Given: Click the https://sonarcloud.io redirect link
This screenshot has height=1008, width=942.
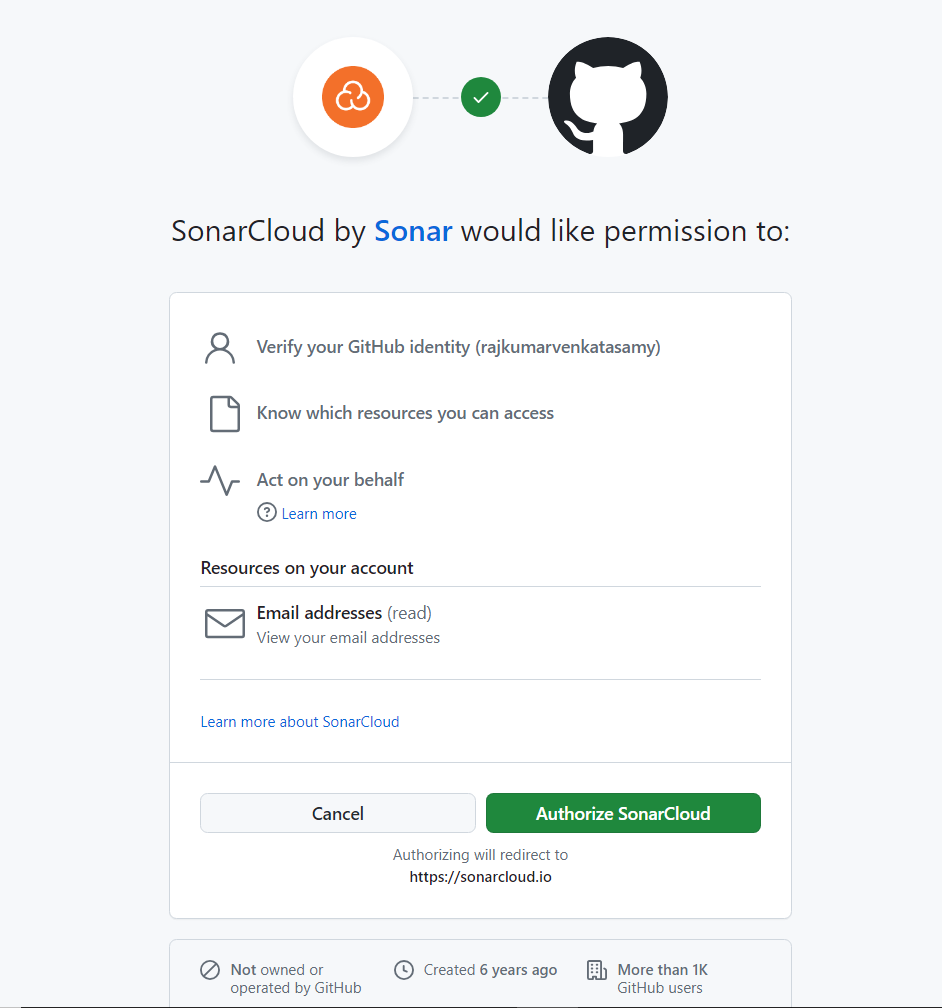Looking at the screenshot, I should [x=480, y=876].
